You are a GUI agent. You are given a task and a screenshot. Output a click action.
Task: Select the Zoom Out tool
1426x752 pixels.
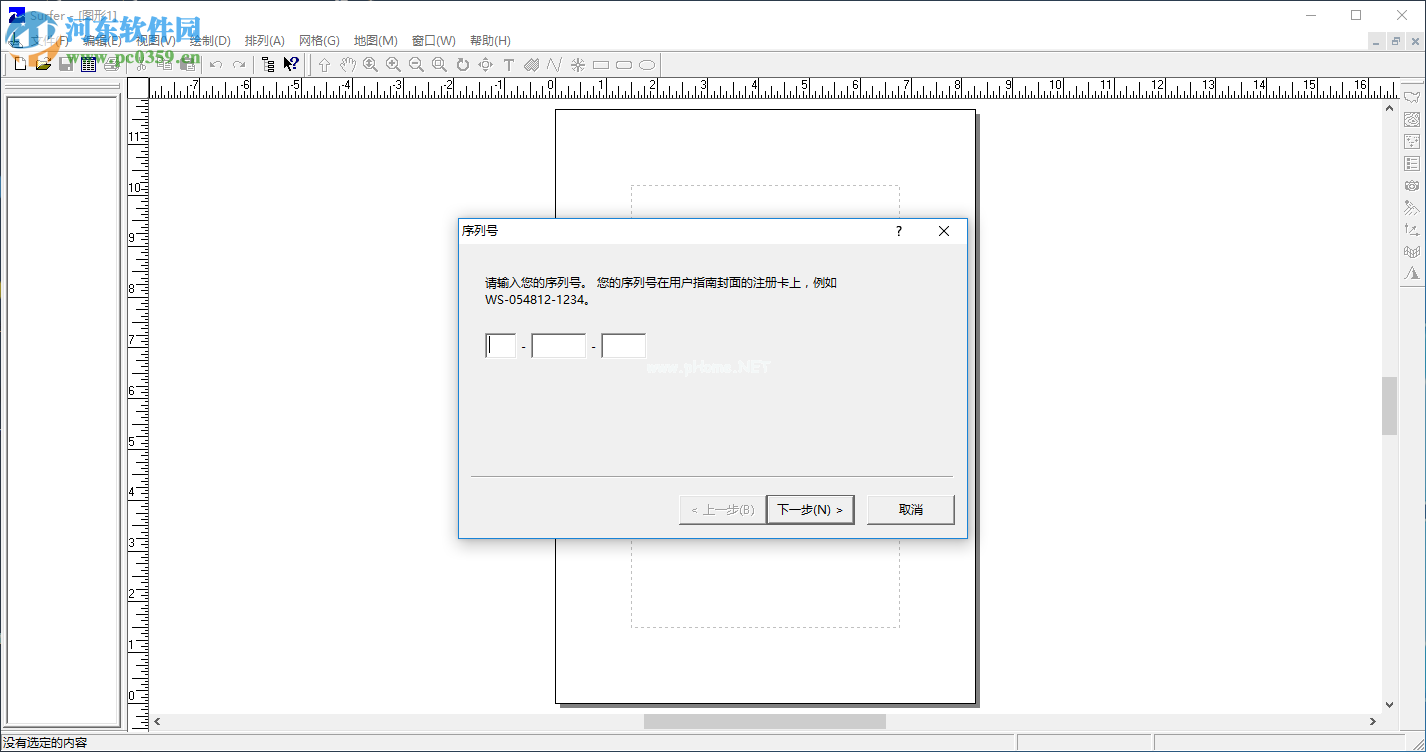(x=416, y=64)
